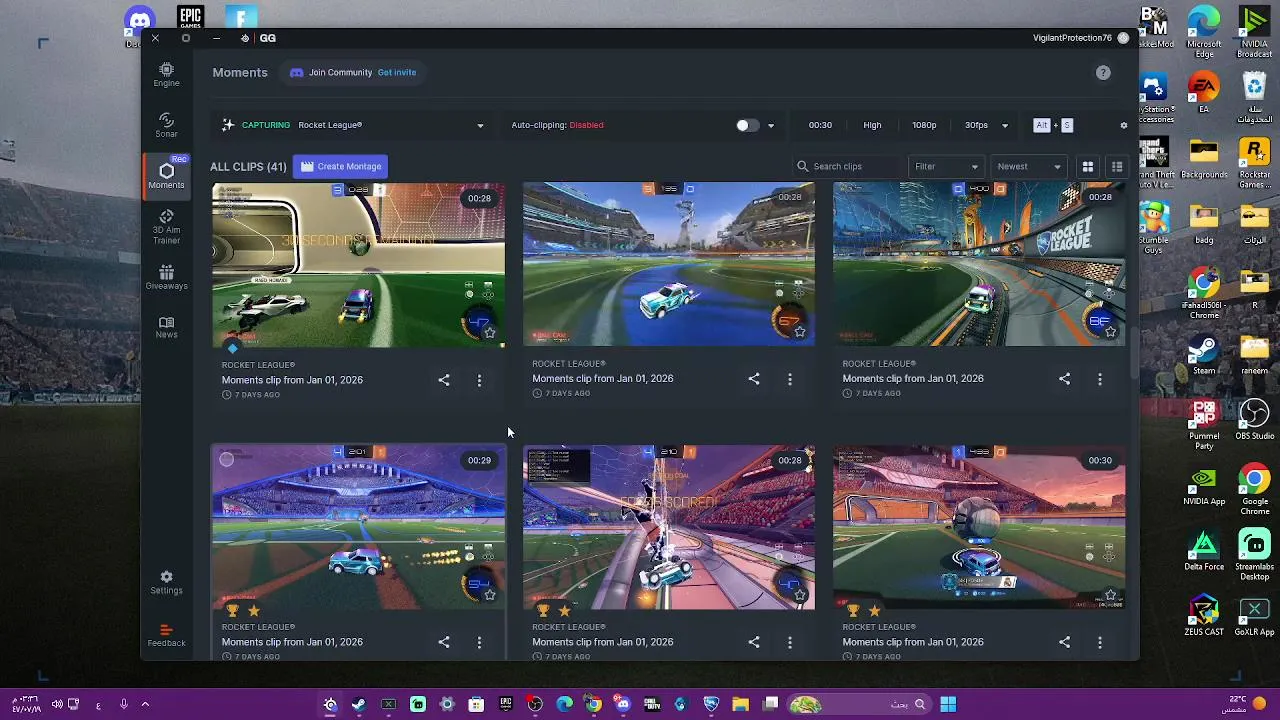1280x720 pixels.
Task: Open the Feedback panel
Action: tap(166, 635)
